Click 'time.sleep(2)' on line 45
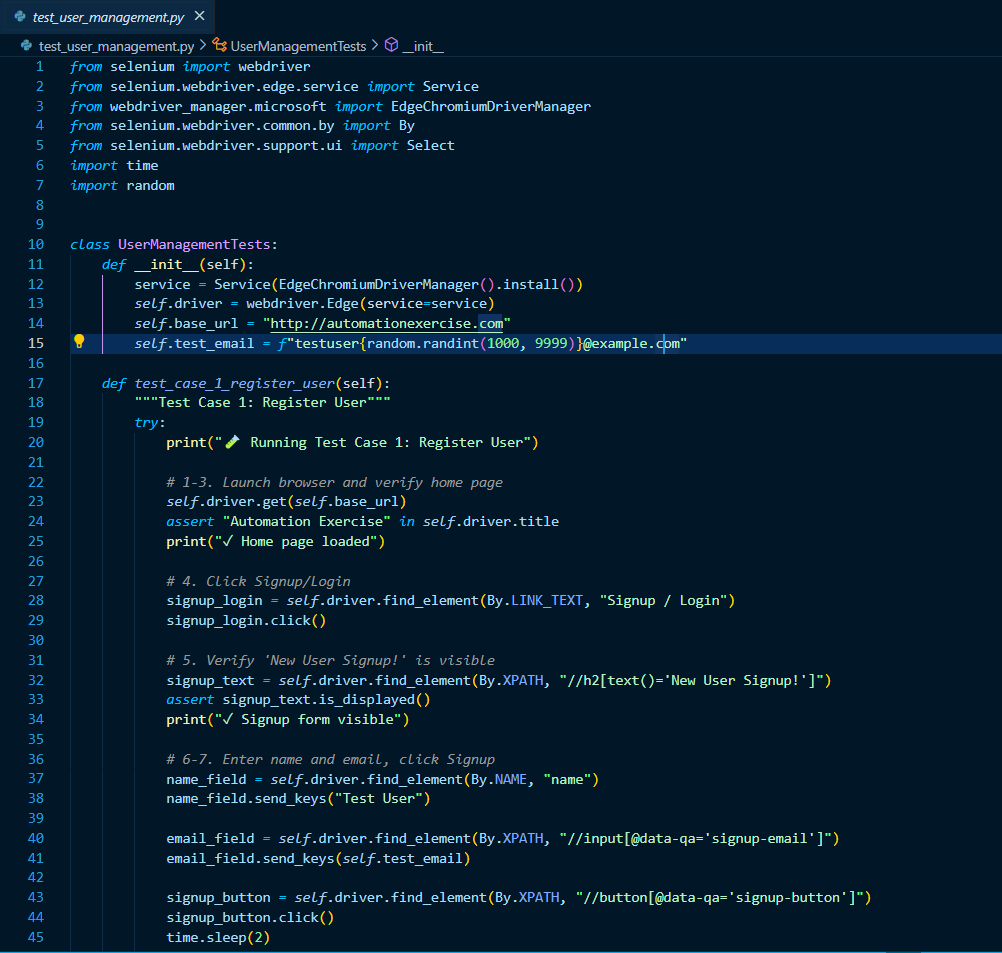Viewport: 1002px width, 953px height. tap(218, 937)
